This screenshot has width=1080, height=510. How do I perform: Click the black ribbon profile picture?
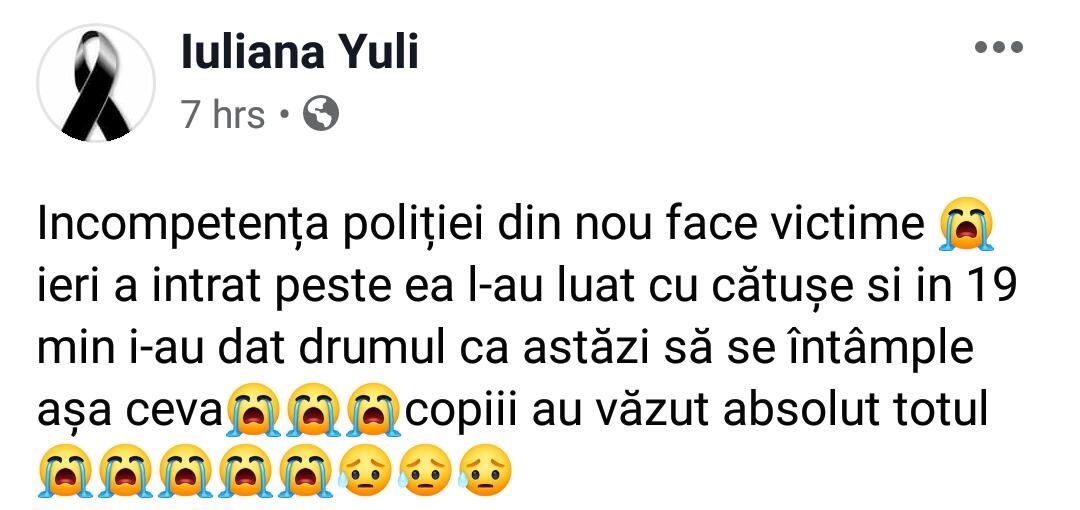[96, 83]
